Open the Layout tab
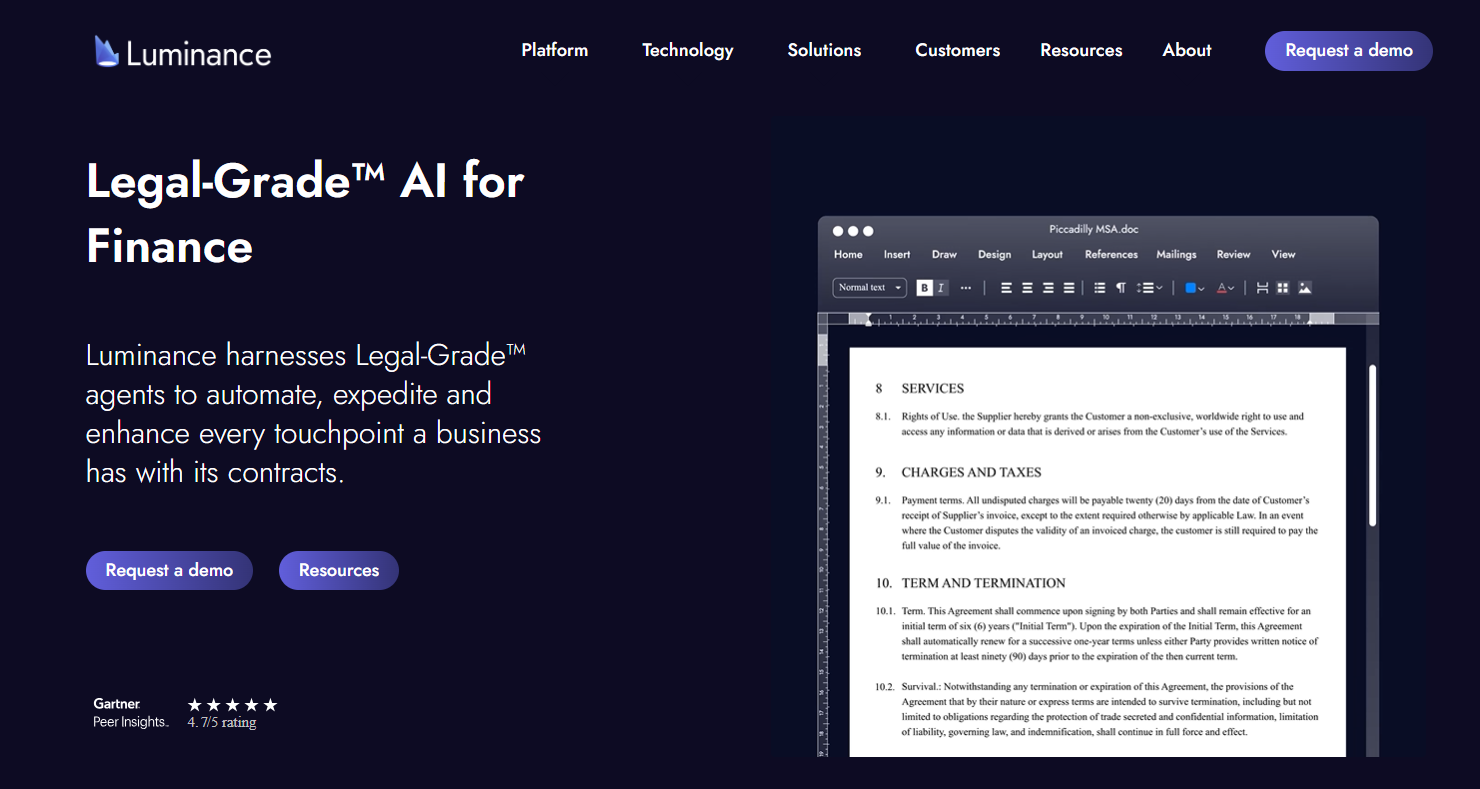The image size is (1480, 789). [x=1047, y=254]
